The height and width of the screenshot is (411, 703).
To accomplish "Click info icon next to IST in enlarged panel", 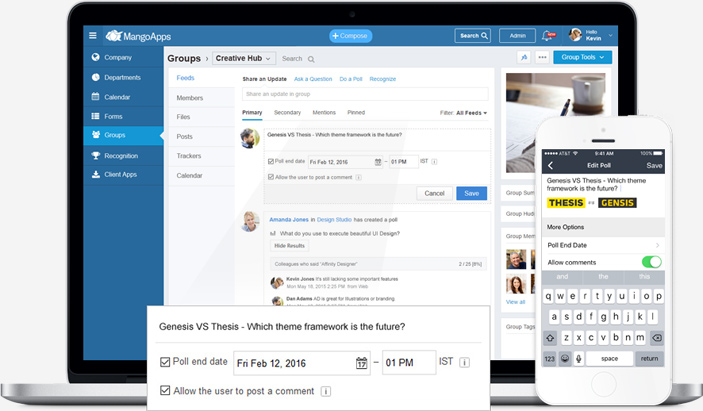I will (465, 363).
